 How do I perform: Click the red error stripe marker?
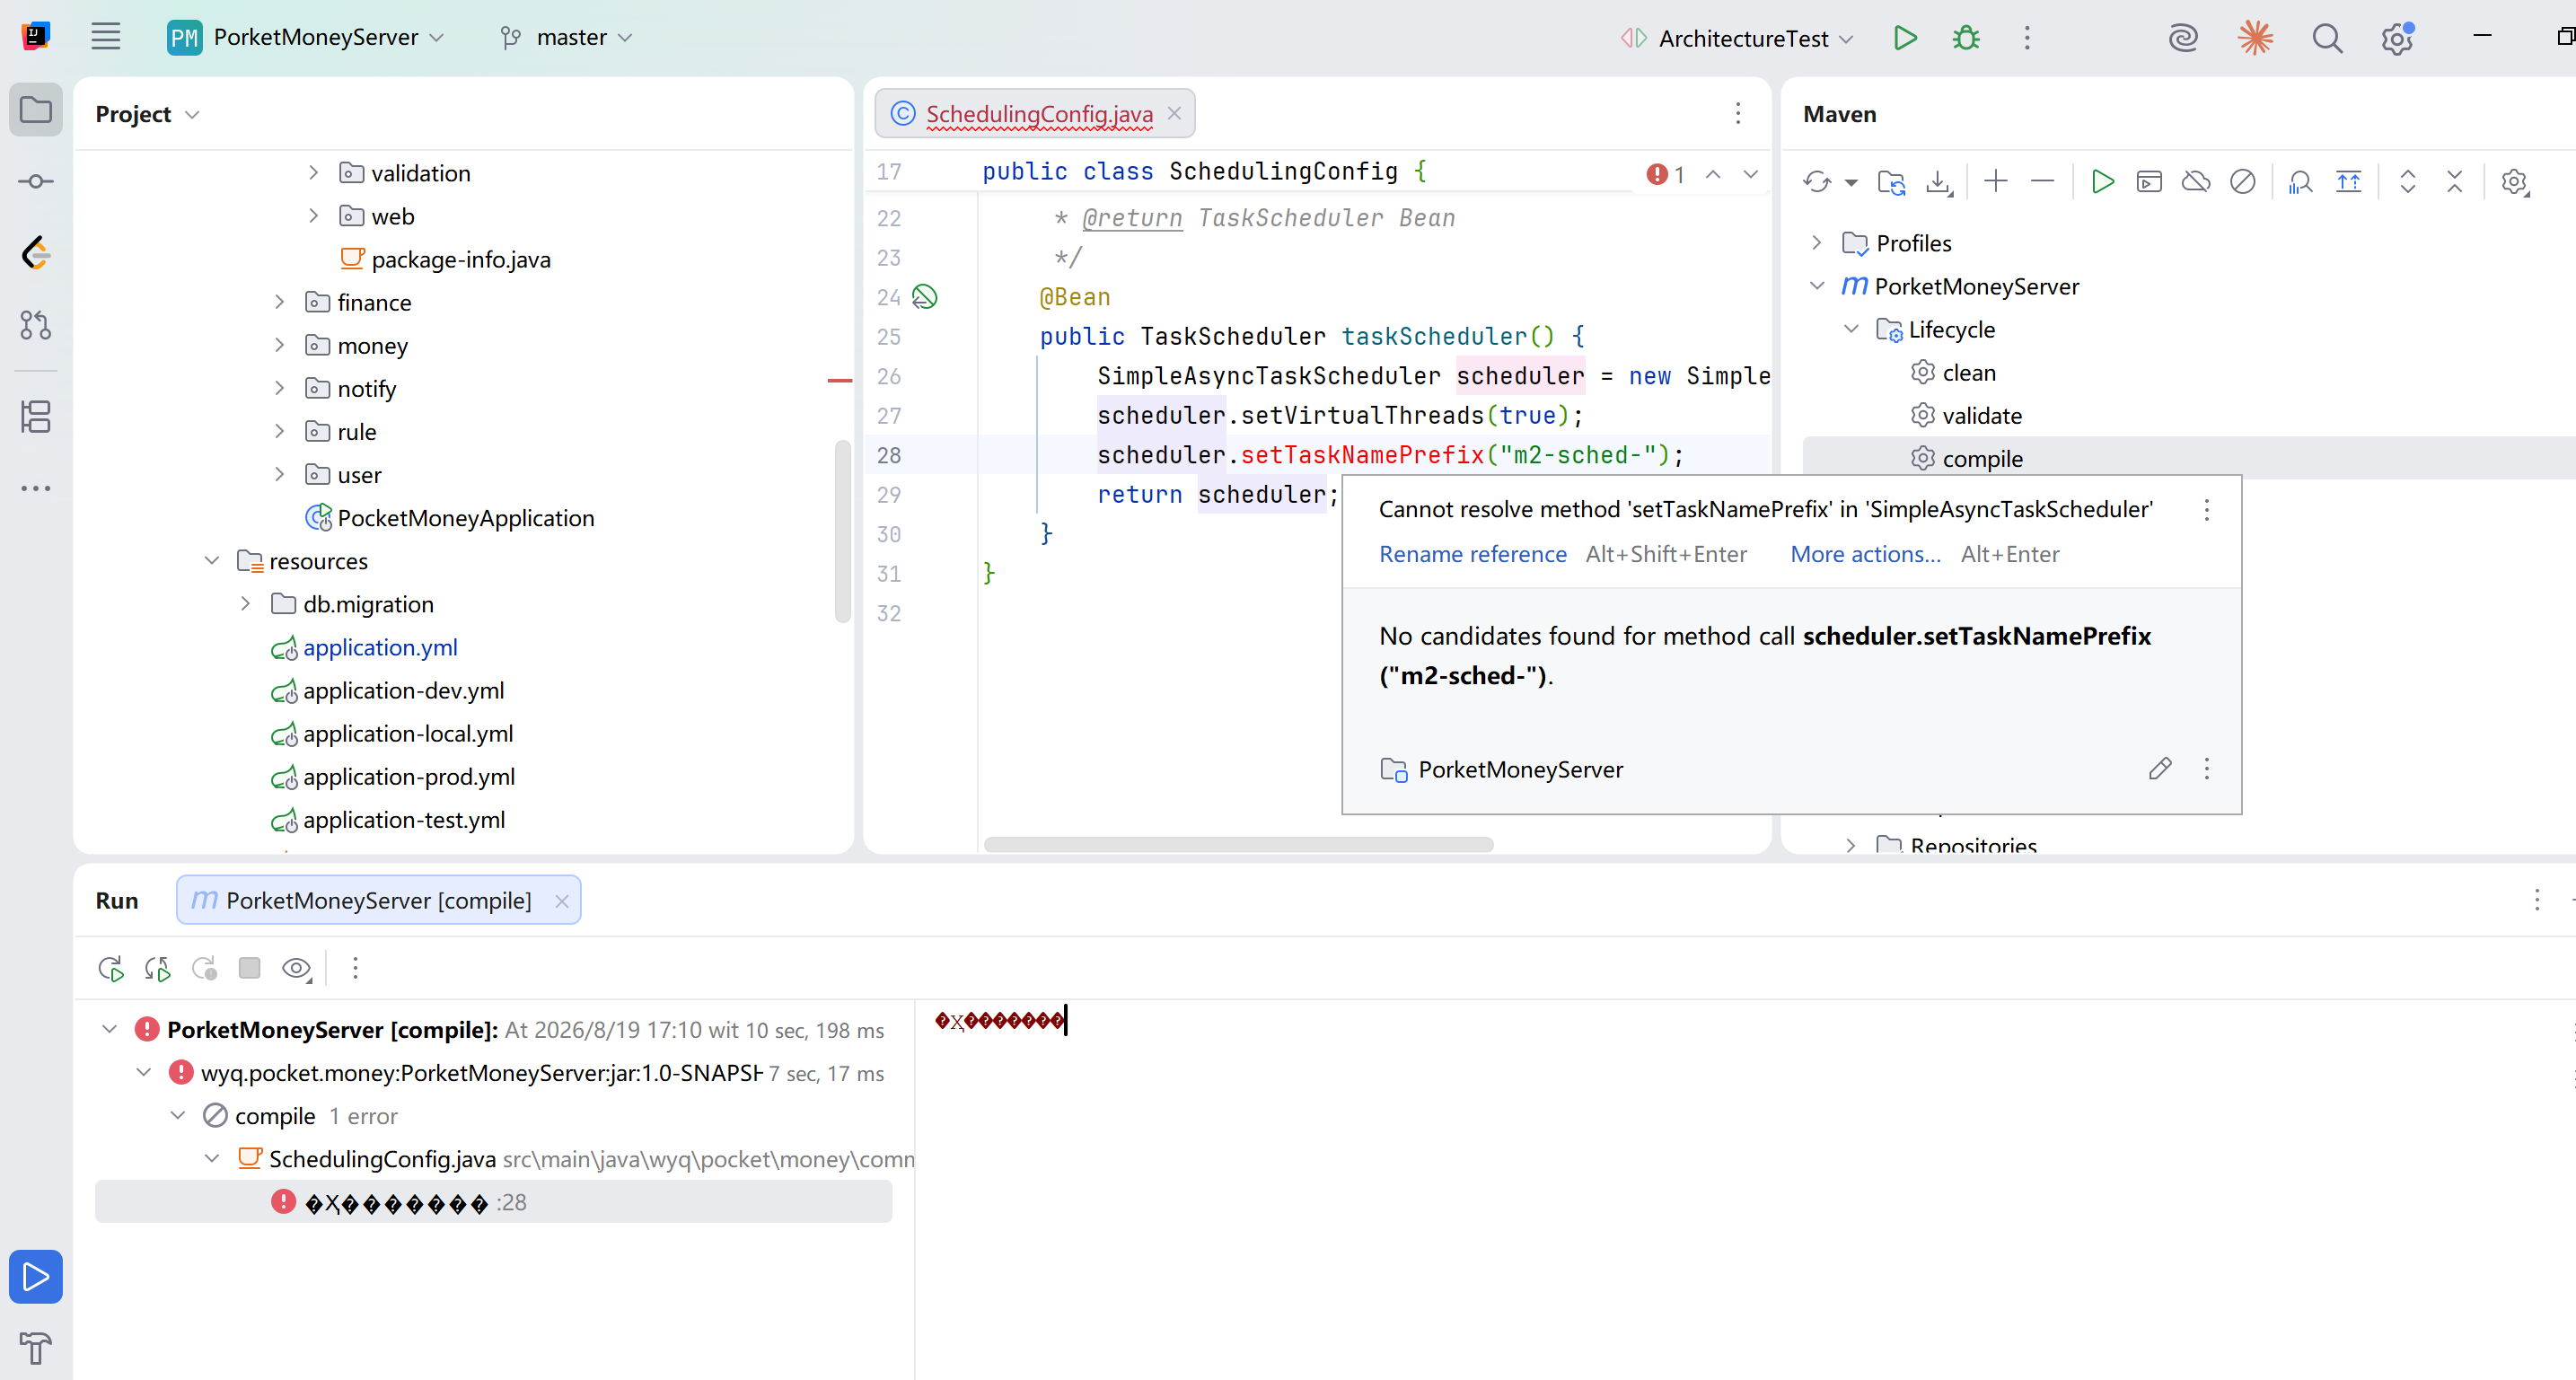840,381
